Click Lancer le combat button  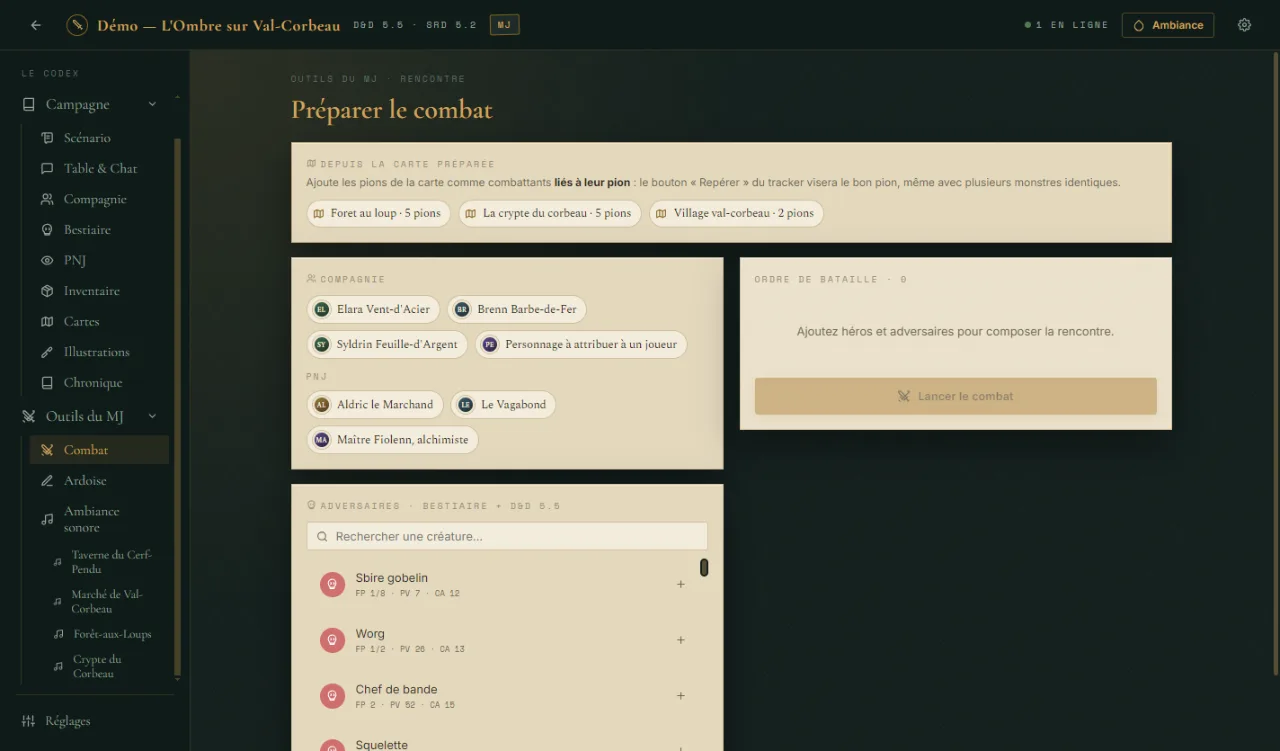956,396
